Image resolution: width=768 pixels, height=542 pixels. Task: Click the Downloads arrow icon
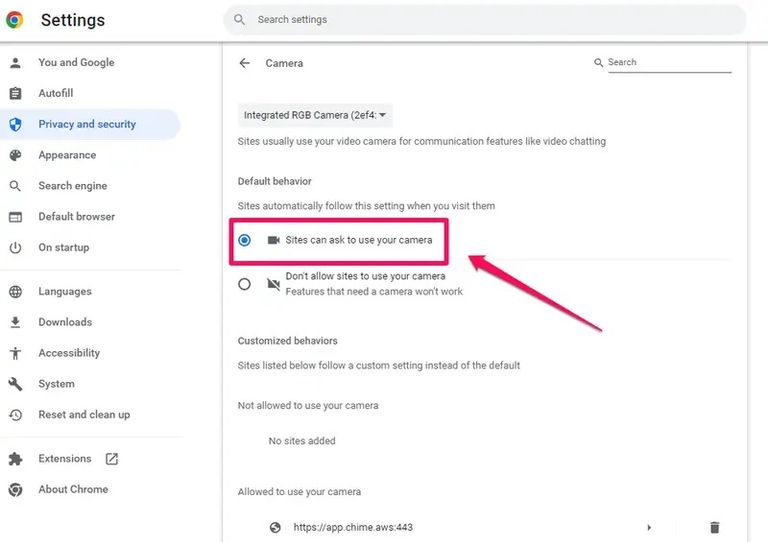point(16,322)
